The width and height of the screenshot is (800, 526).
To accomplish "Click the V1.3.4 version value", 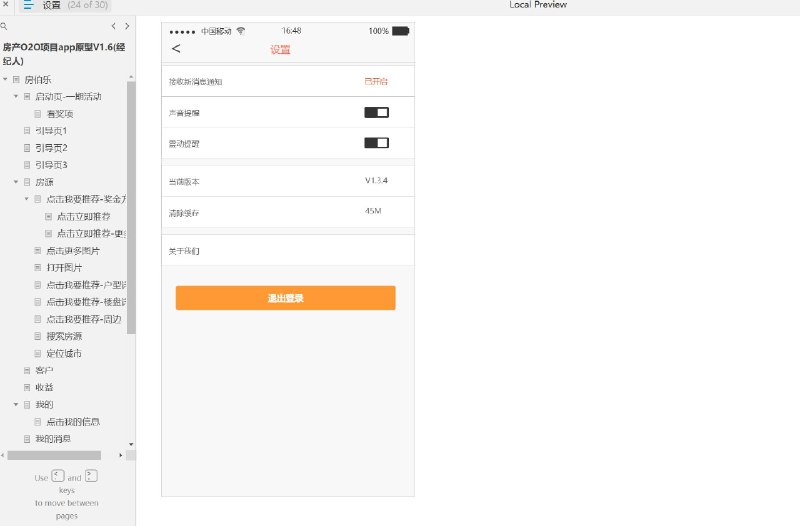I will [x=376, y=180].
